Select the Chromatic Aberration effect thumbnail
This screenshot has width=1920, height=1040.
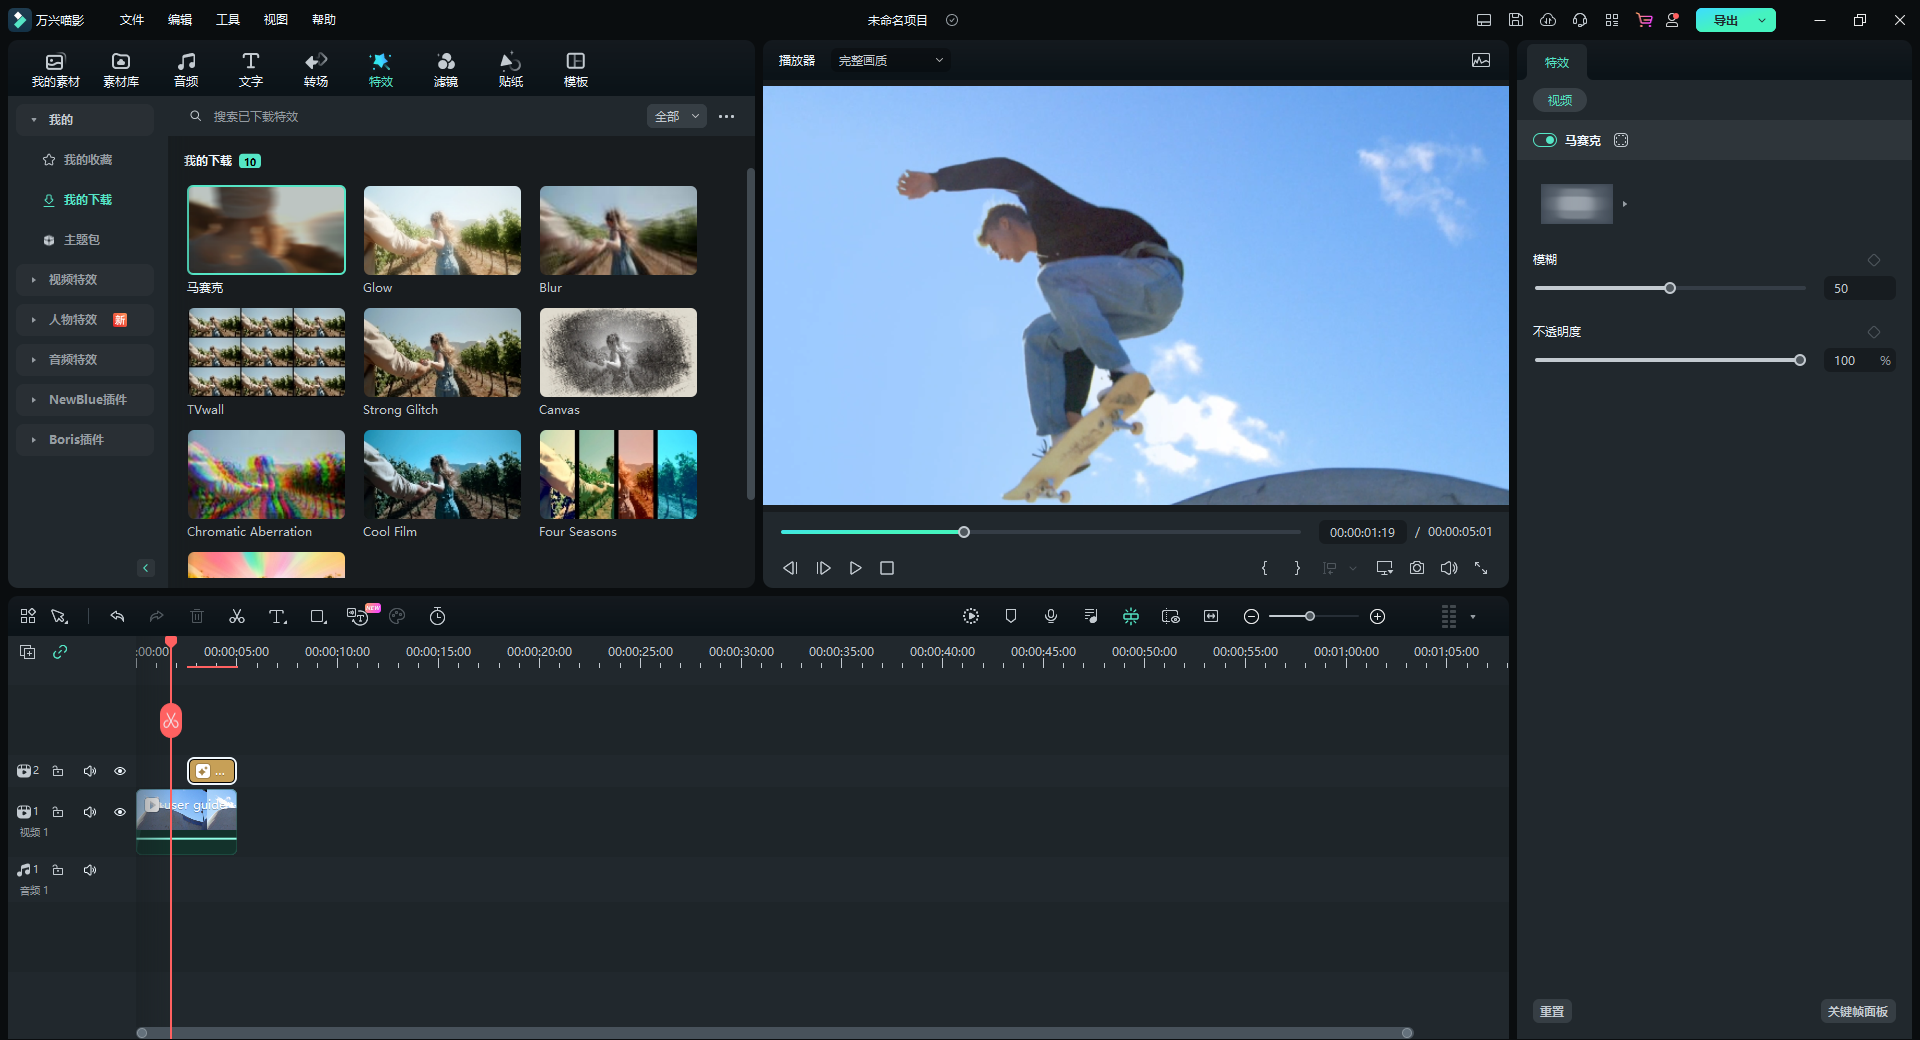point(266,475)
